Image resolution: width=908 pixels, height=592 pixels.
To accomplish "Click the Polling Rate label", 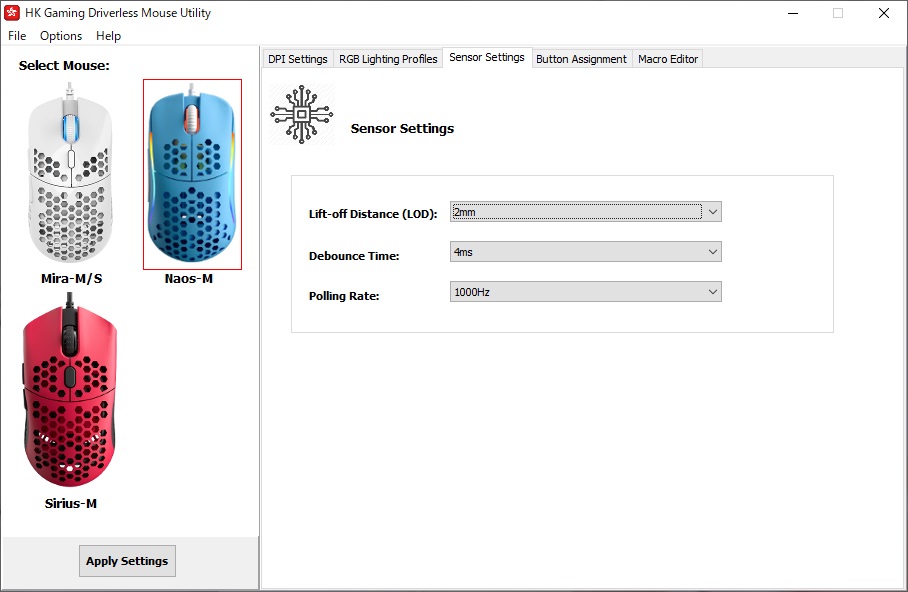I will (344, 296).
